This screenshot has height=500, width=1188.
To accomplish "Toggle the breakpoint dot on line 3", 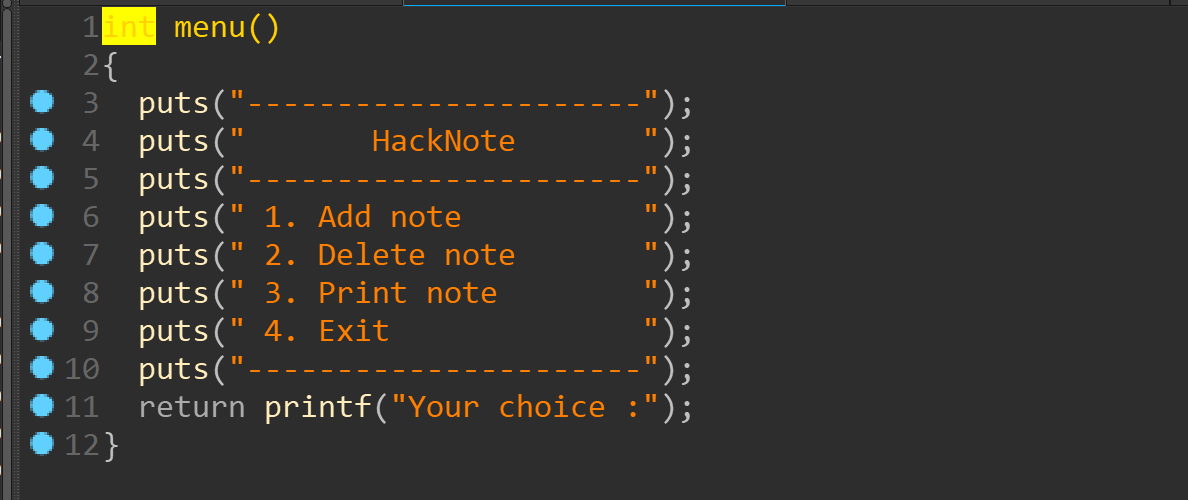I will 42,102.
